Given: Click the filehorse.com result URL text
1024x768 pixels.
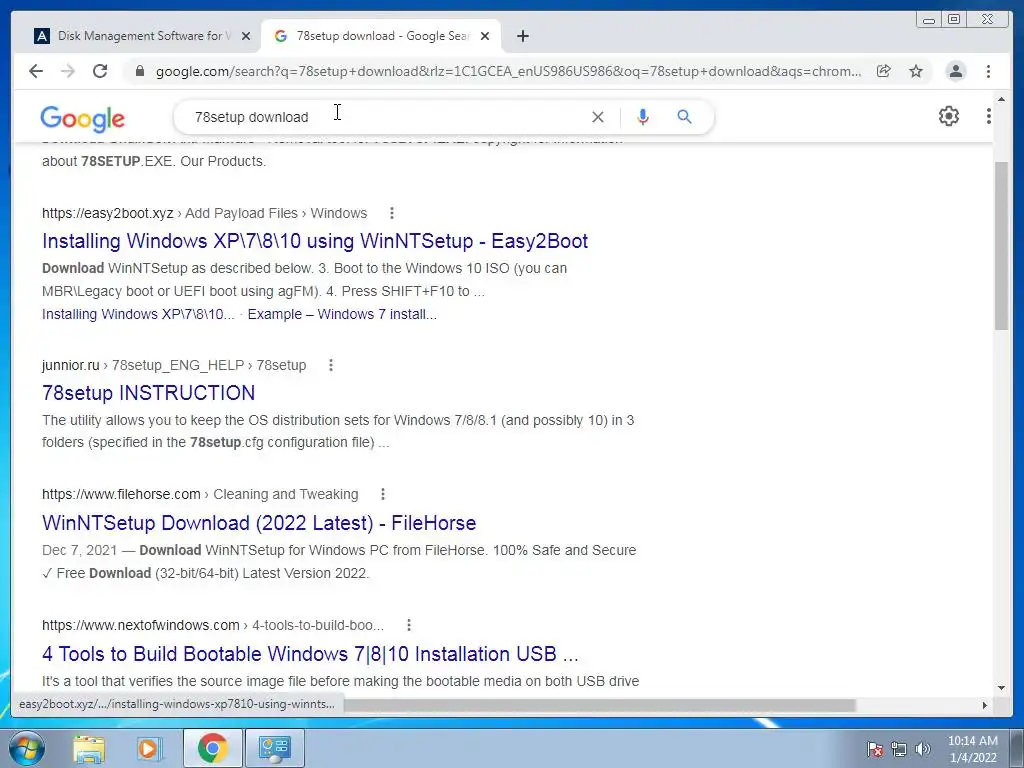Looking at the screenshot, I should 121,494.
